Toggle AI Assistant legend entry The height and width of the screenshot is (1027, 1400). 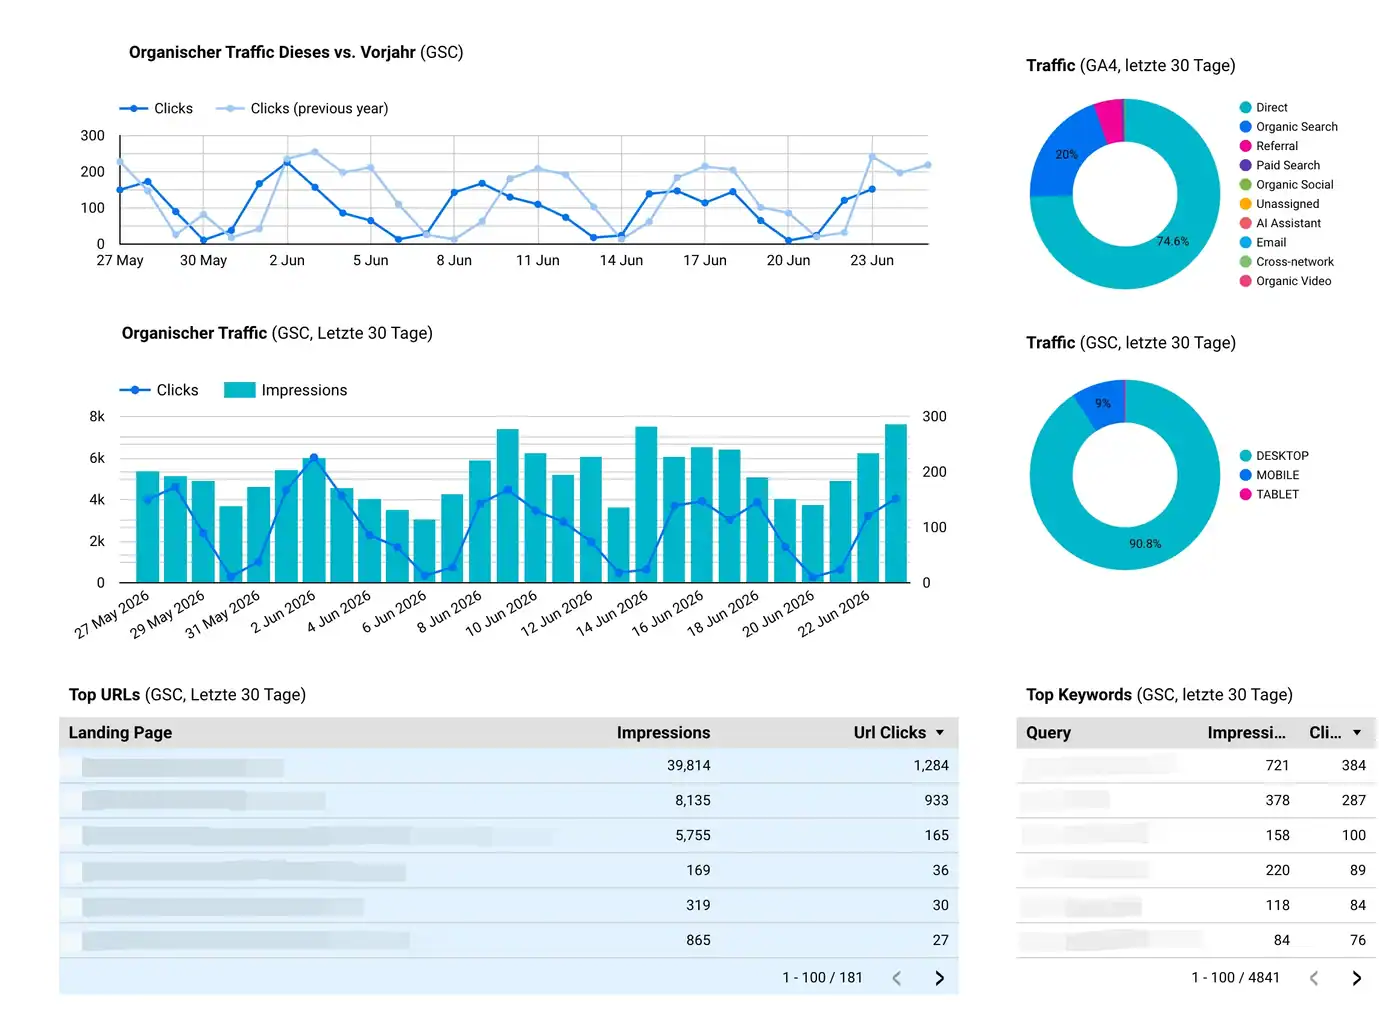pos(1280,223)
